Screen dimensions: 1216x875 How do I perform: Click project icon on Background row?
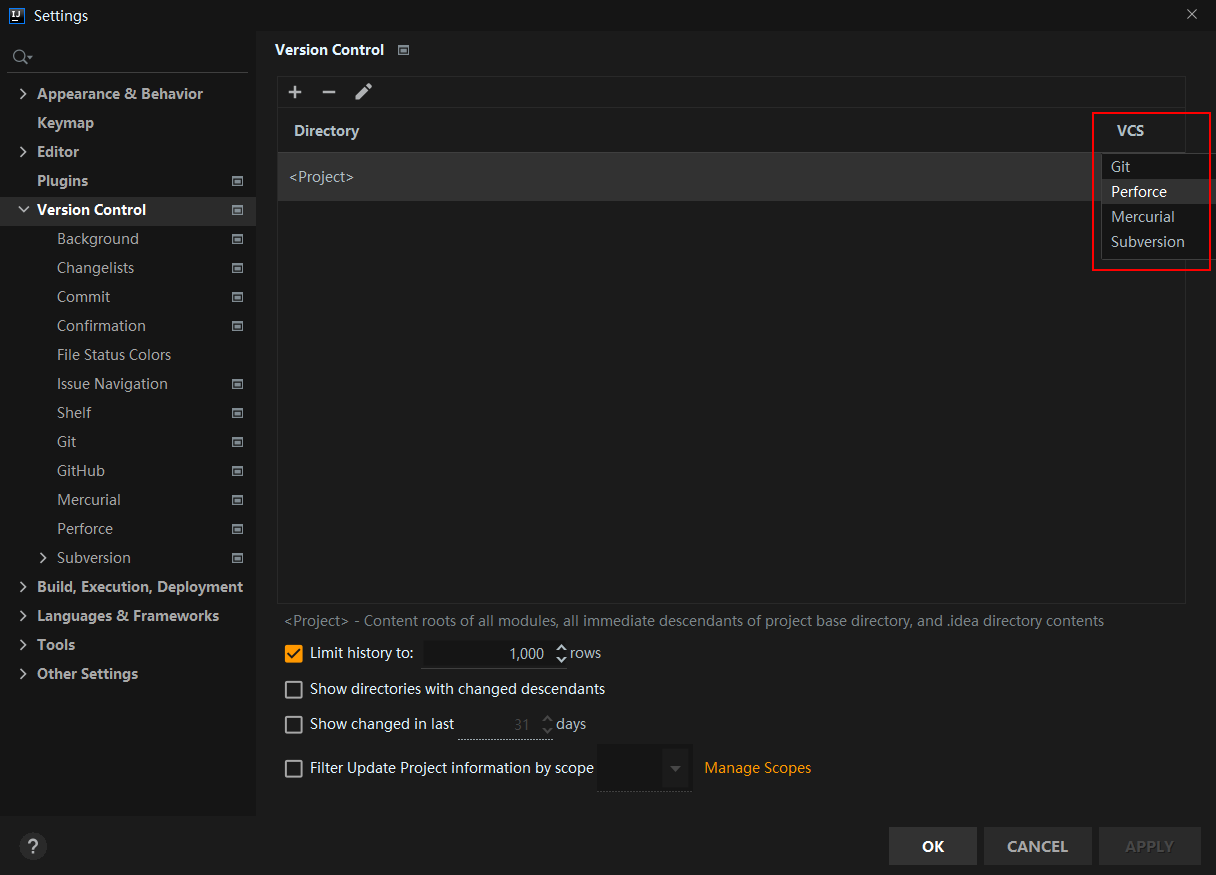tap(238, 239)
